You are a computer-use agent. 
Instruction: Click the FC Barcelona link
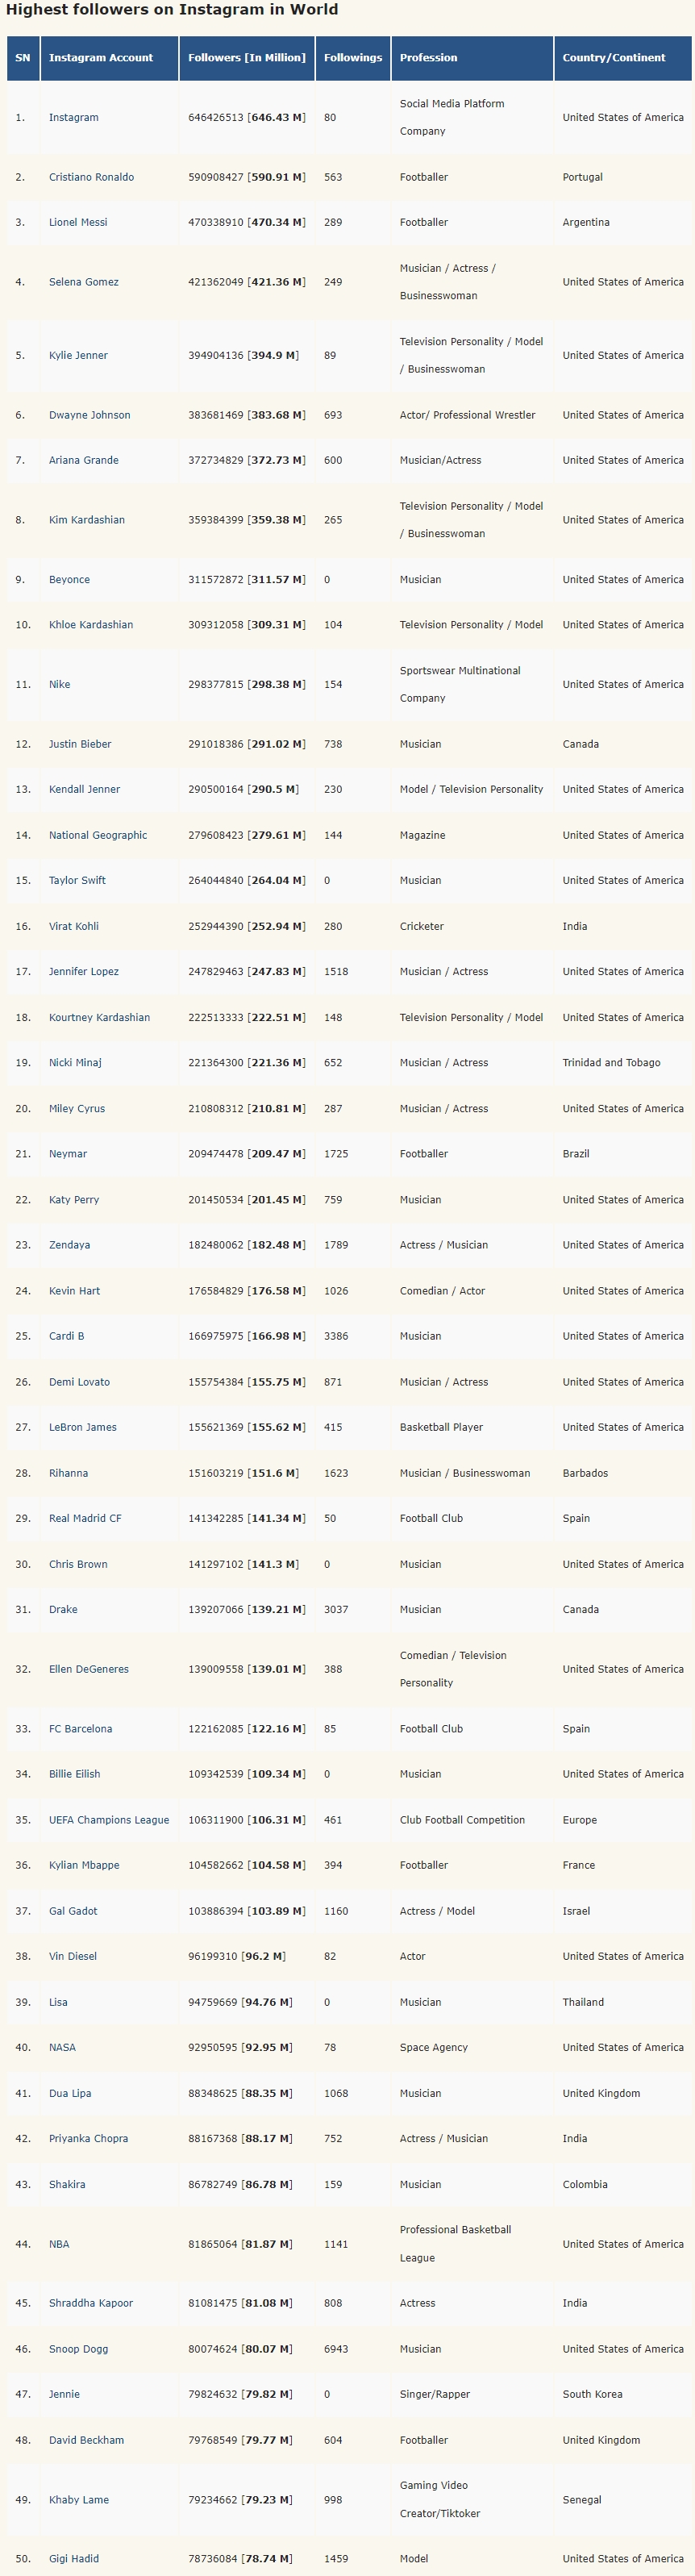81,1729
